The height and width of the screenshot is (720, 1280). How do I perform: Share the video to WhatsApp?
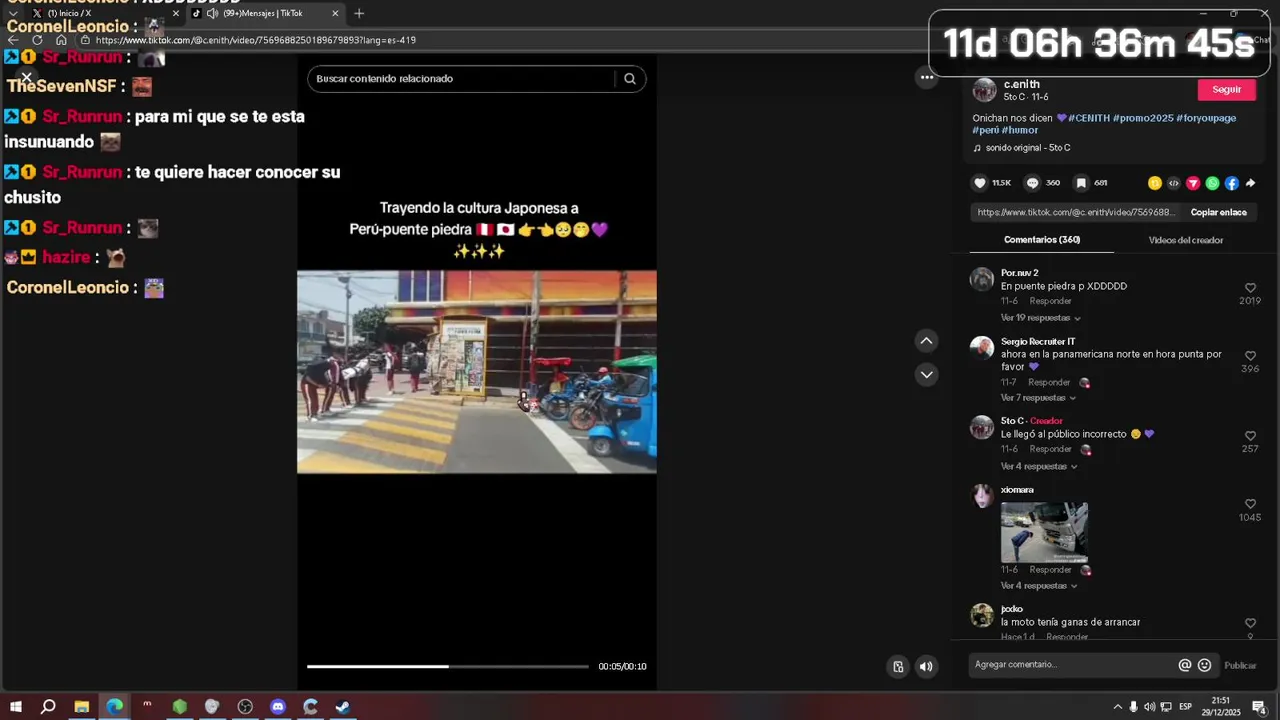click(1212, 183)
